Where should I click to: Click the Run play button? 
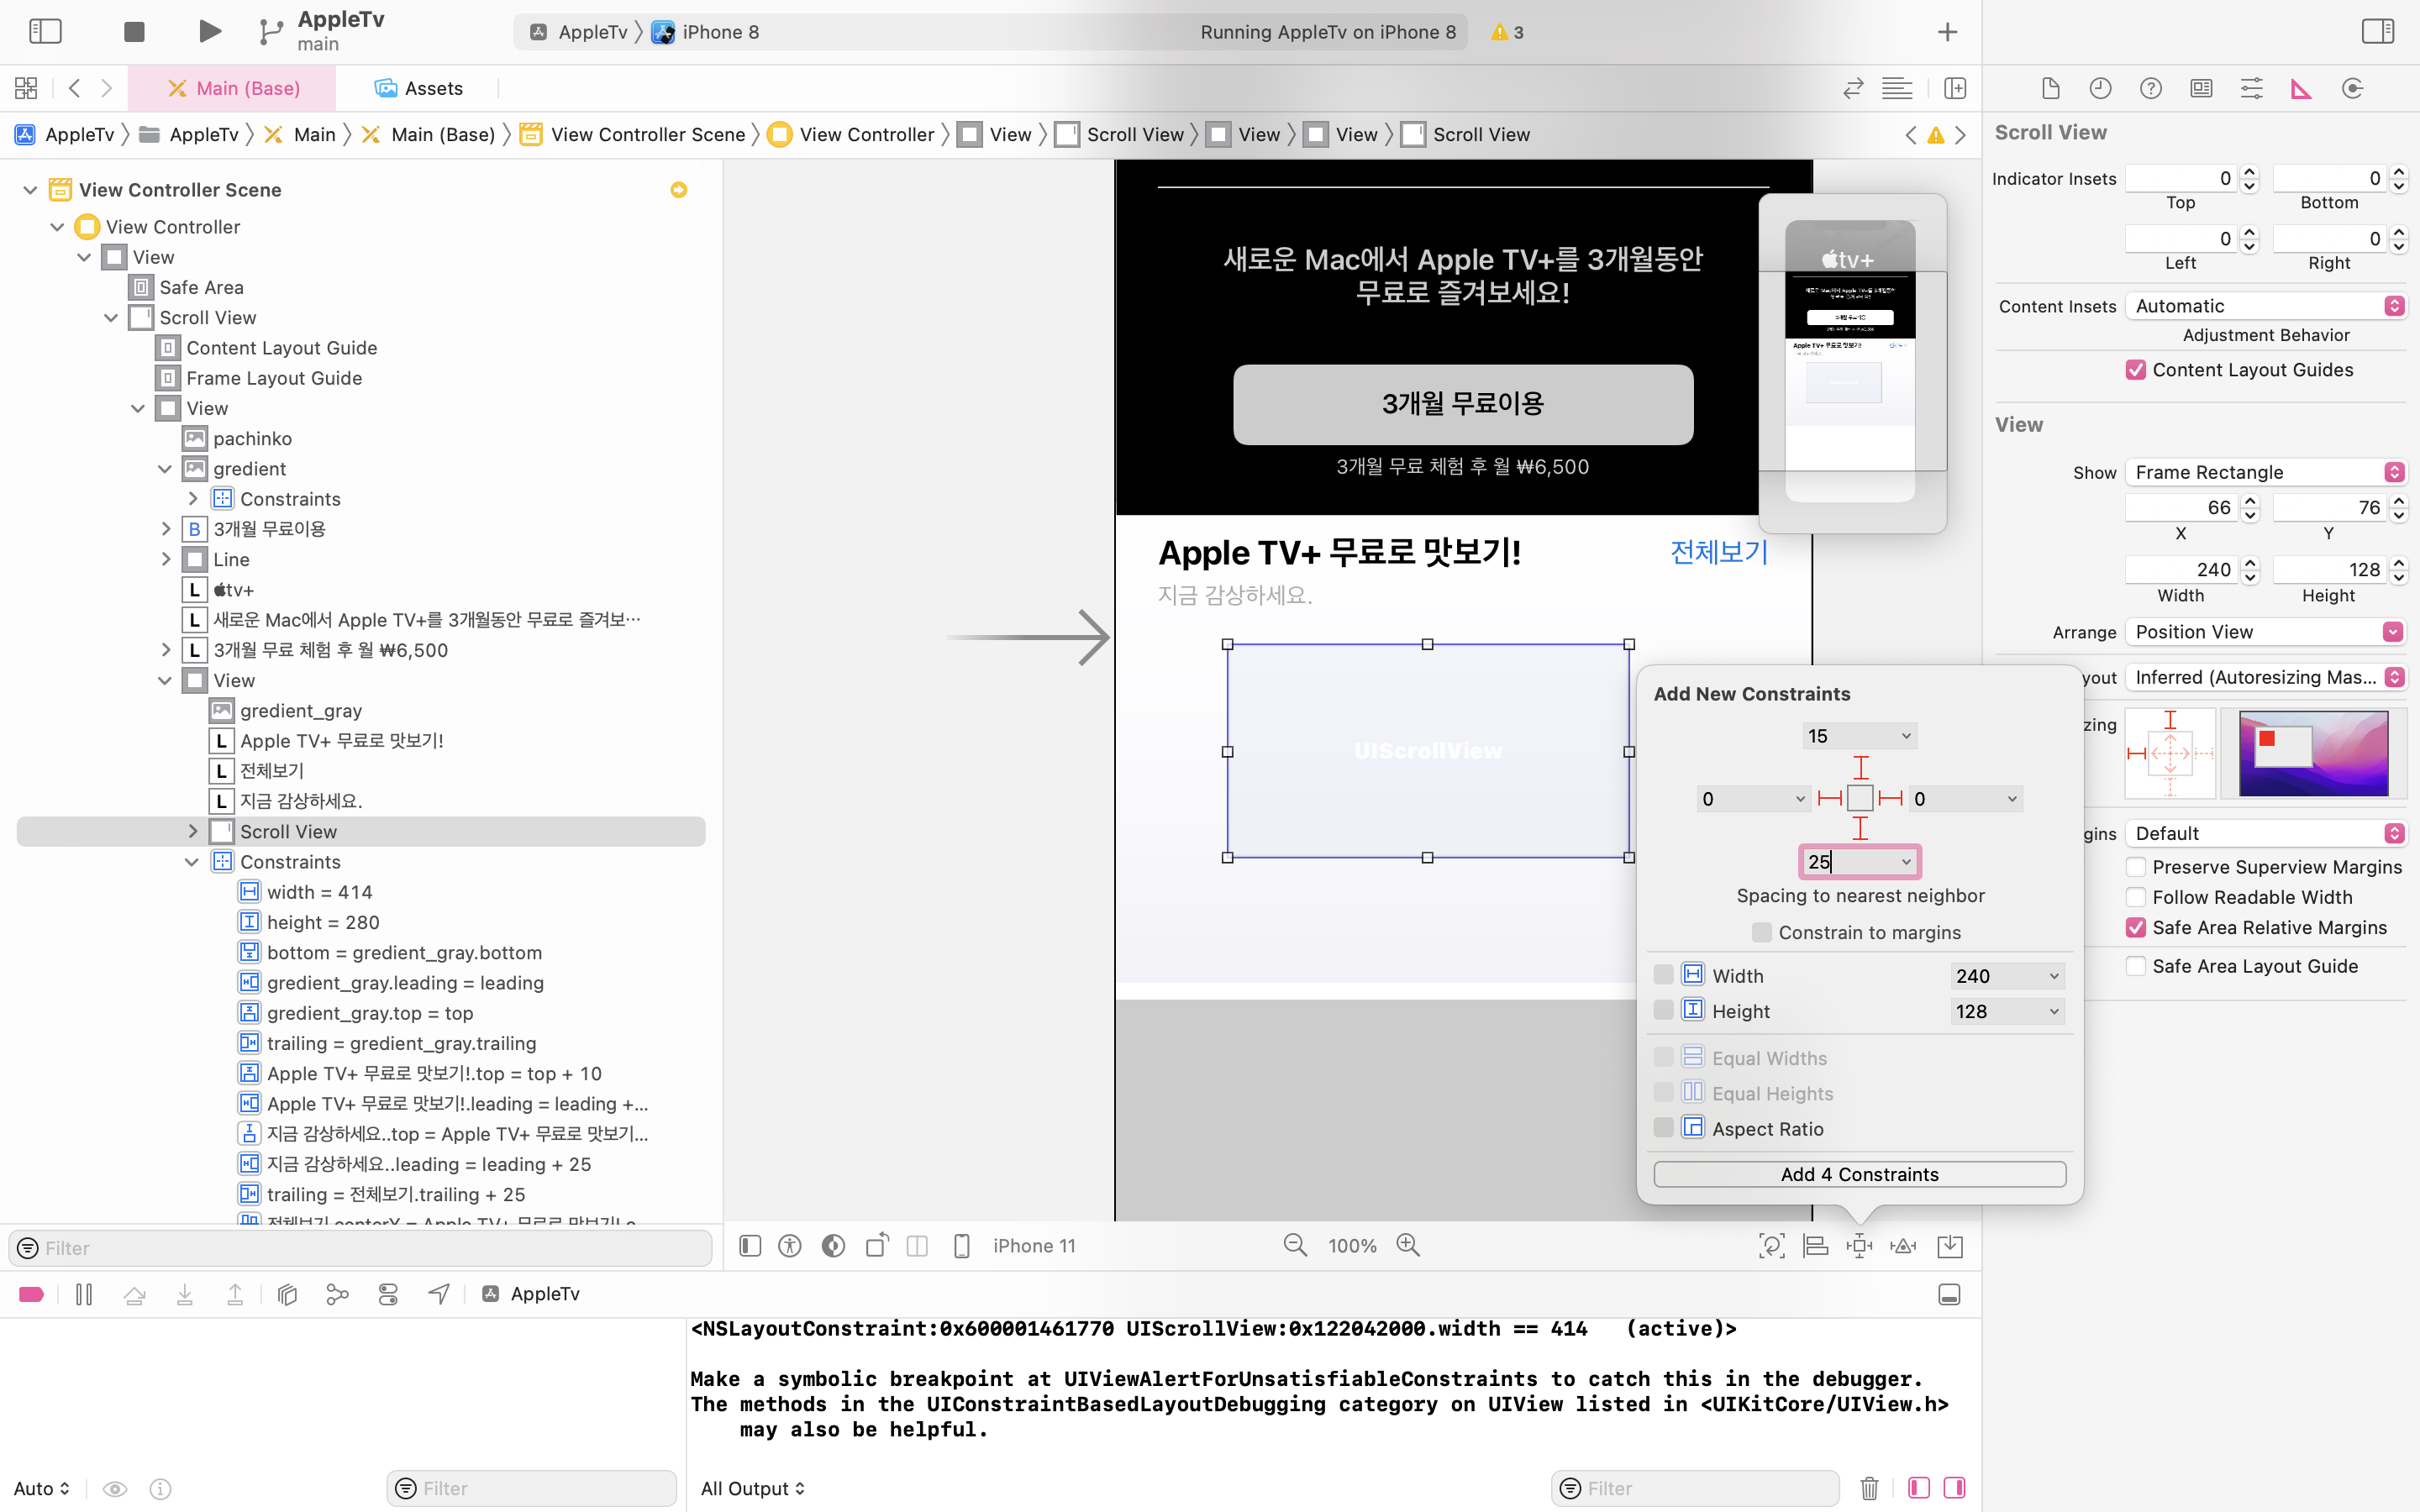click(209, 31)
